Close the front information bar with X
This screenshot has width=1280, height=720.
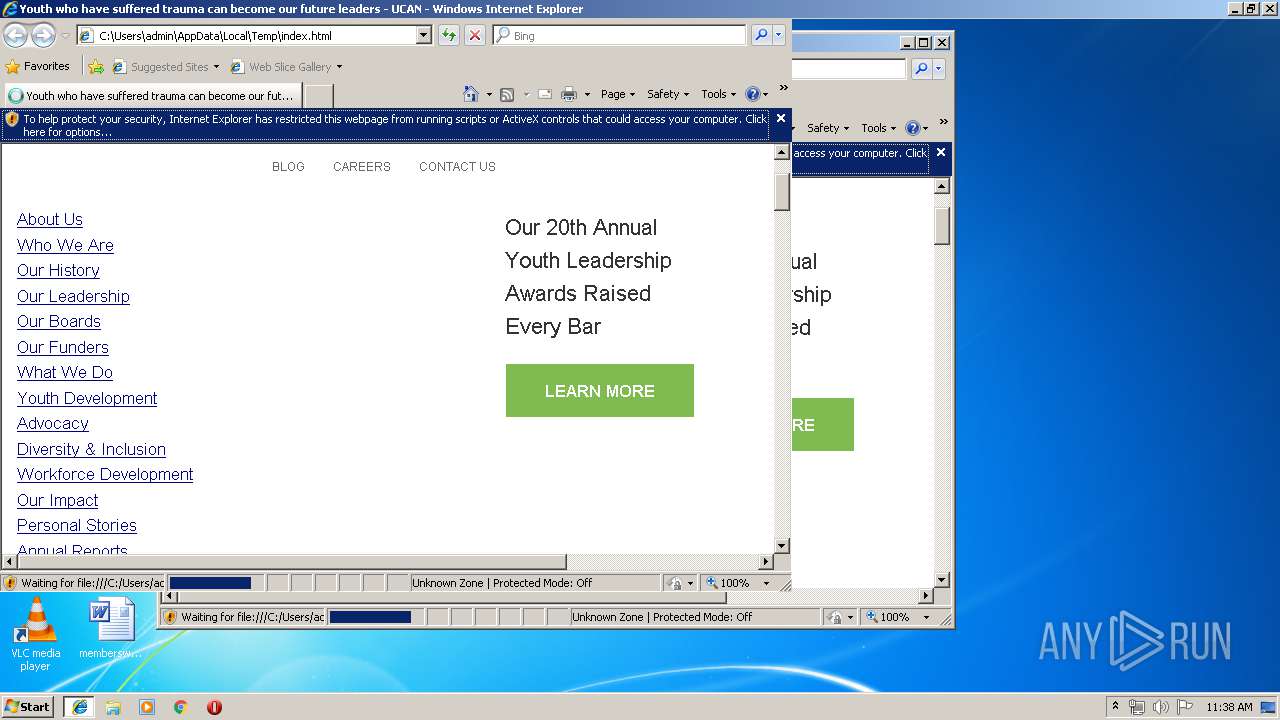click(781, 118)
